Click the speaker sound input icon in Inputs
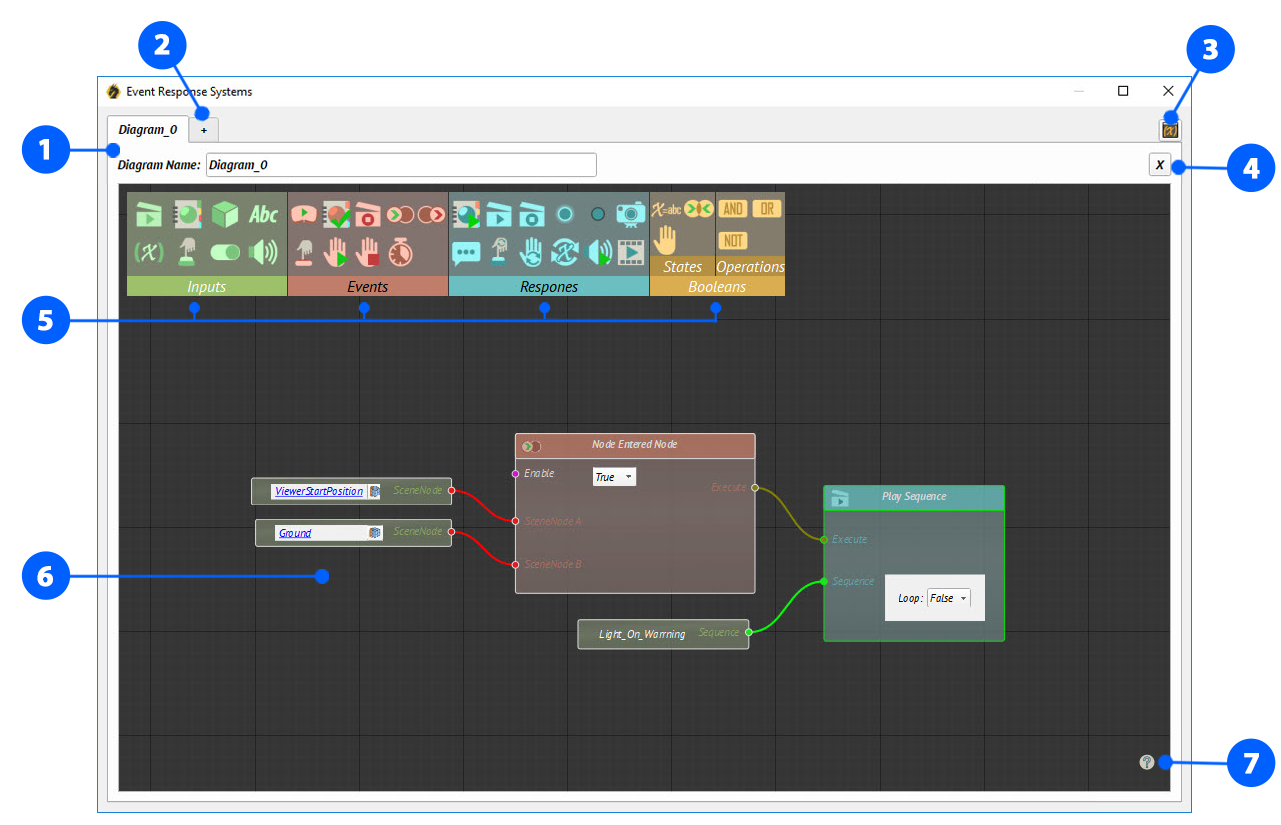Image resolution: width=1281 pixels, height=825 pixels. (263, 252)
